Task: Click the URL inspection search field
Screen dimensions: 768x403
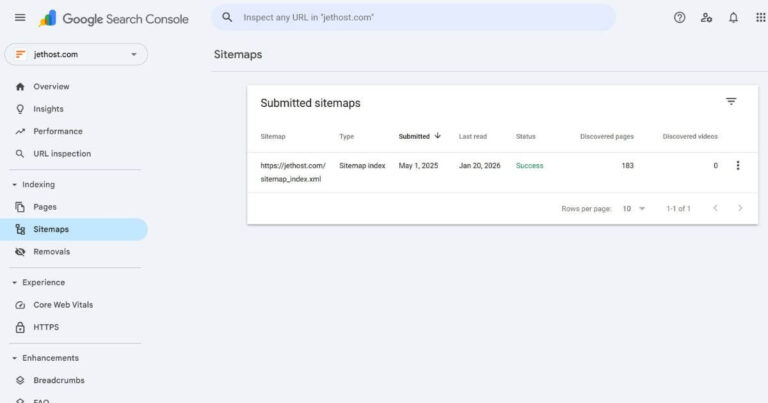Action: tap(413, 18)
